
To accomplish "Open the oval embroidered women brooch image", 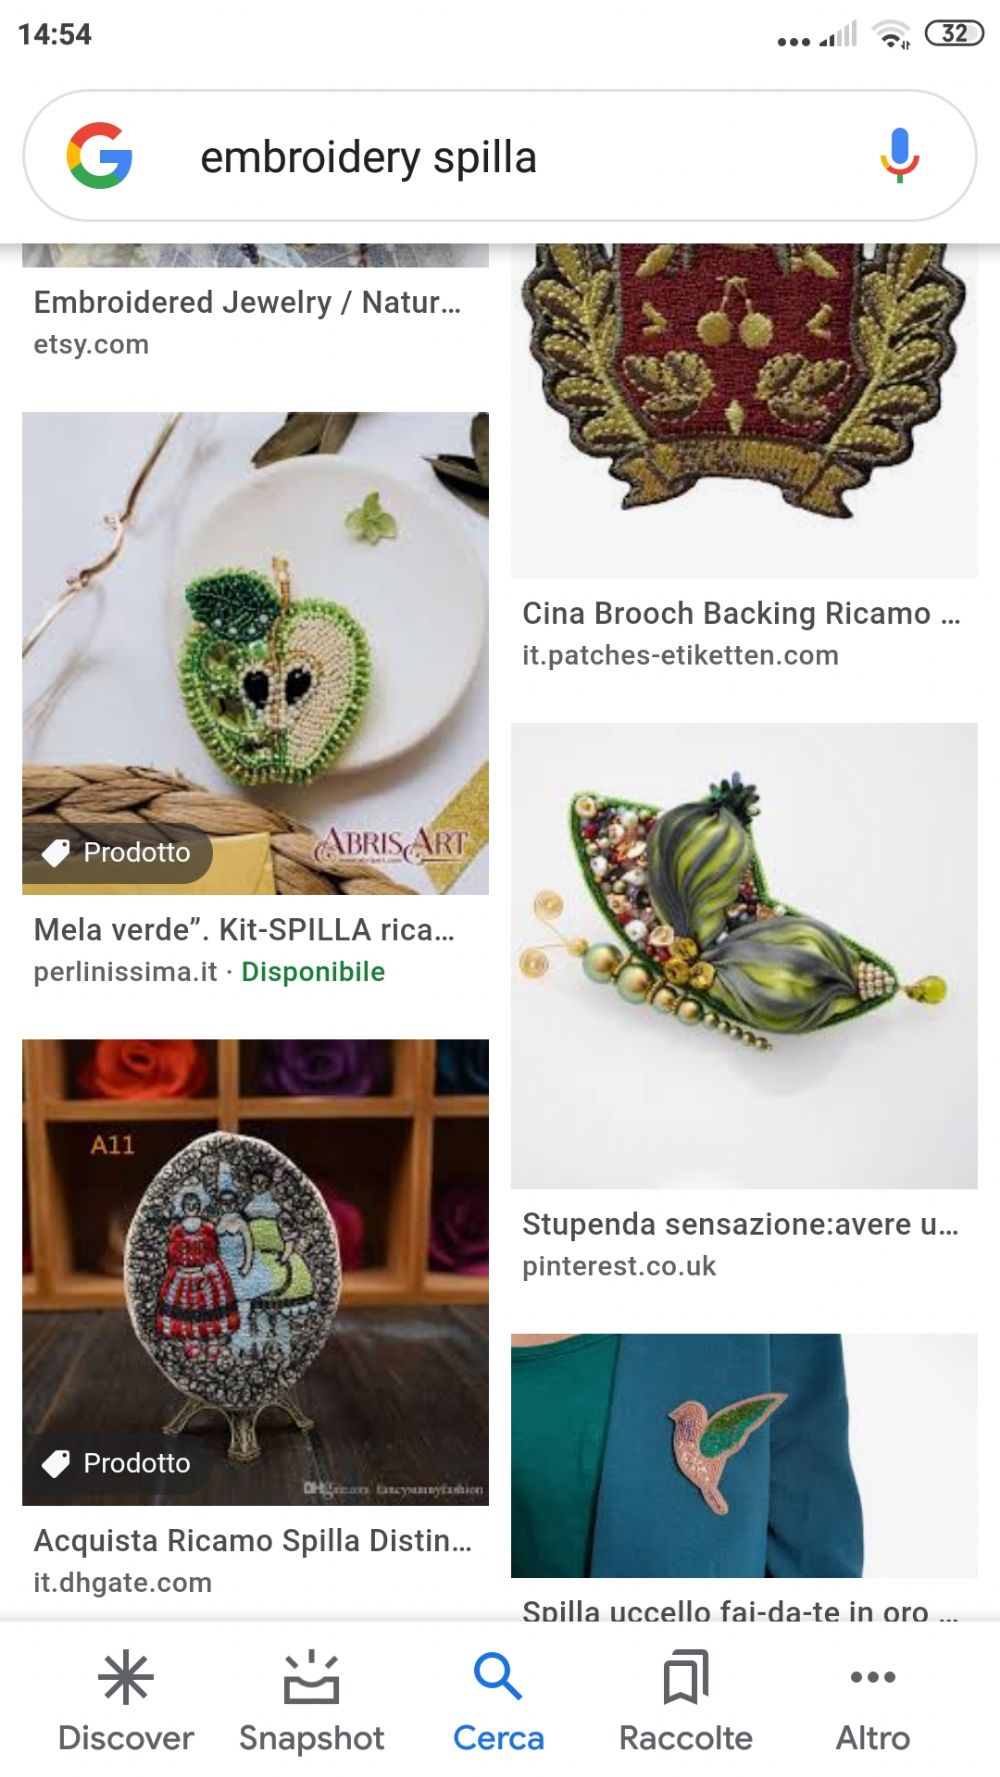I will (x=255, y=1272).
